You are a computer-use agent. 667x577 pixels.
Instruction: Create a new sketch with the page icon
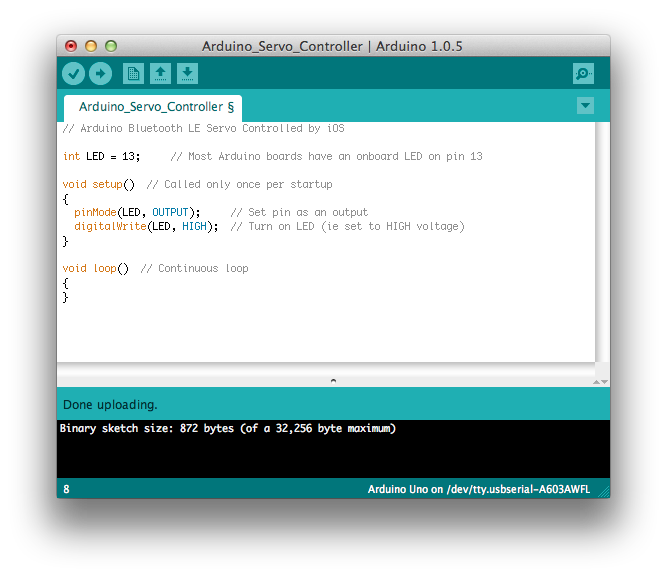pyautogui.click(x=133, y=74)
